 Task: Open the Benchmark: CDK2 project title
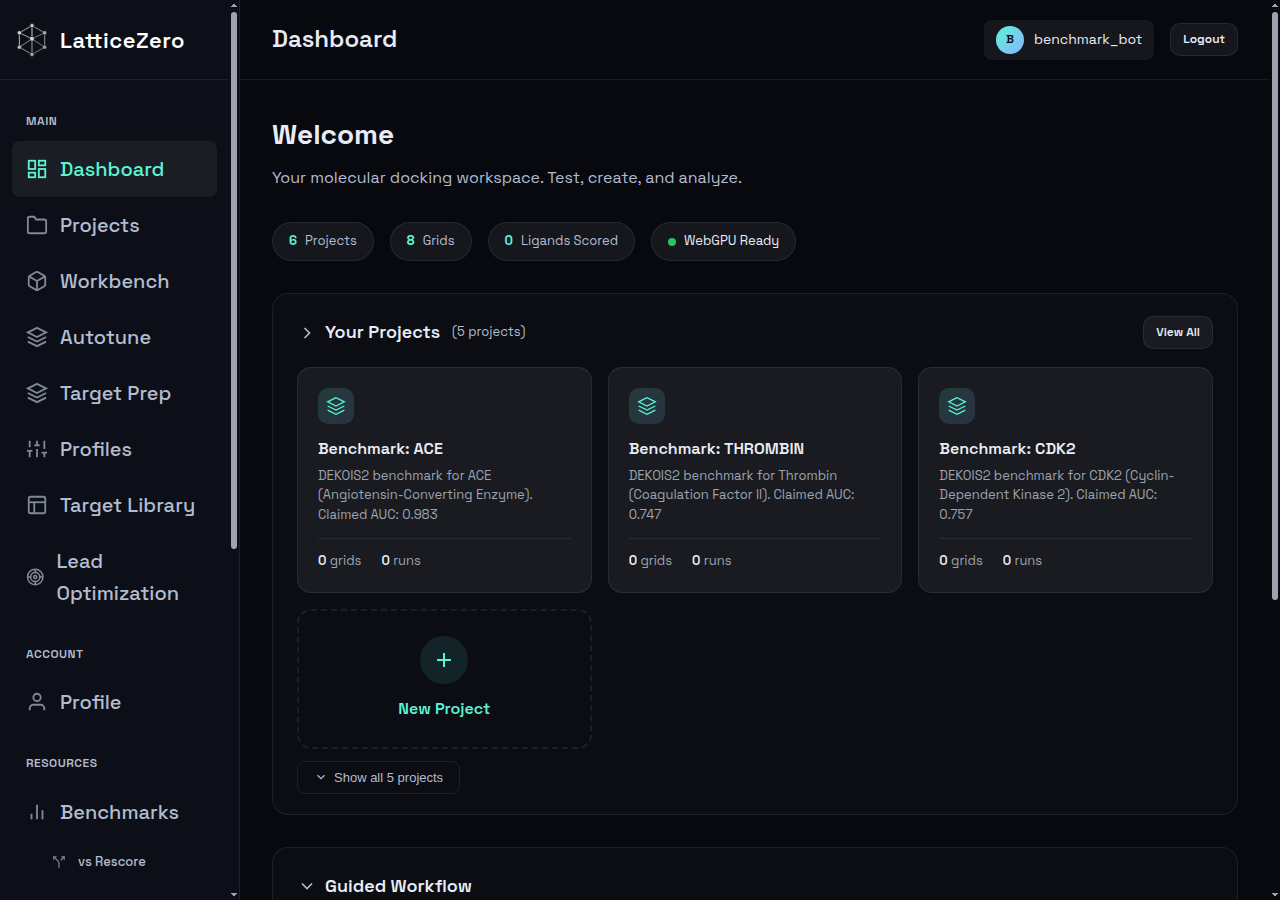click(x=1007, y=449)
